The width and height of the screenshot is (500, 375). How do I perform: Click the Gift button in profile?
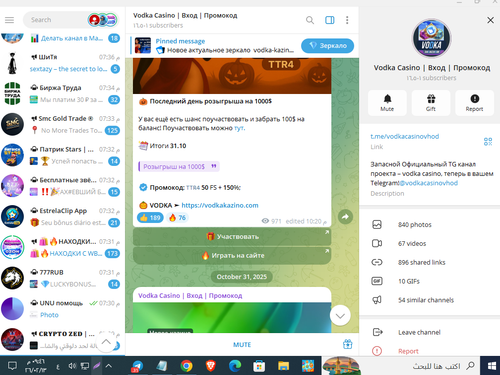[x=431, y=103]
